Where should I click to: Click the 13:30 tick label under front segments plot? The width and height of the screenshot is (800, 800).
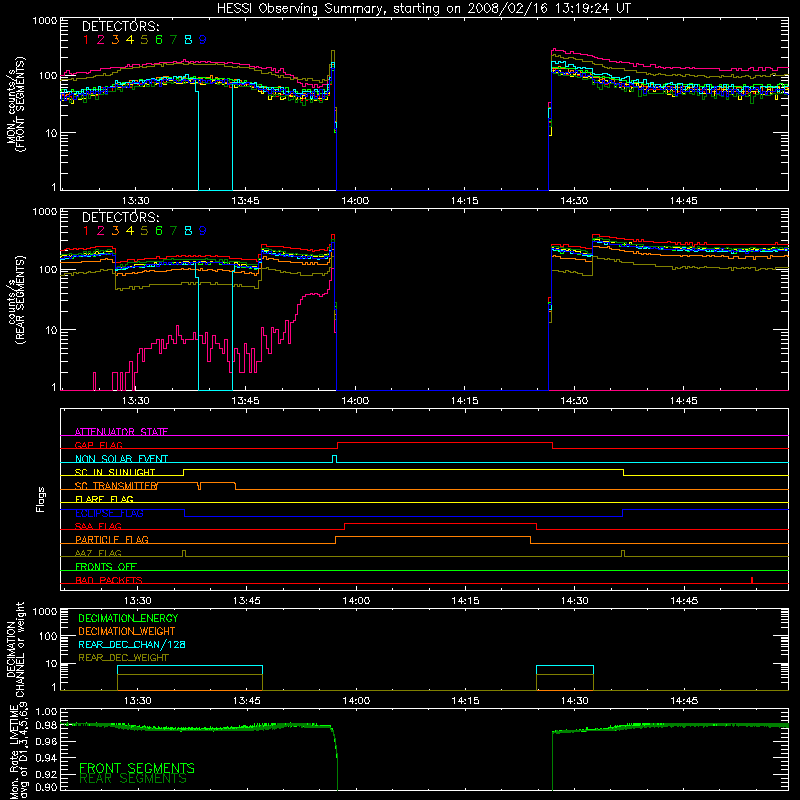(x=136, y=201)
